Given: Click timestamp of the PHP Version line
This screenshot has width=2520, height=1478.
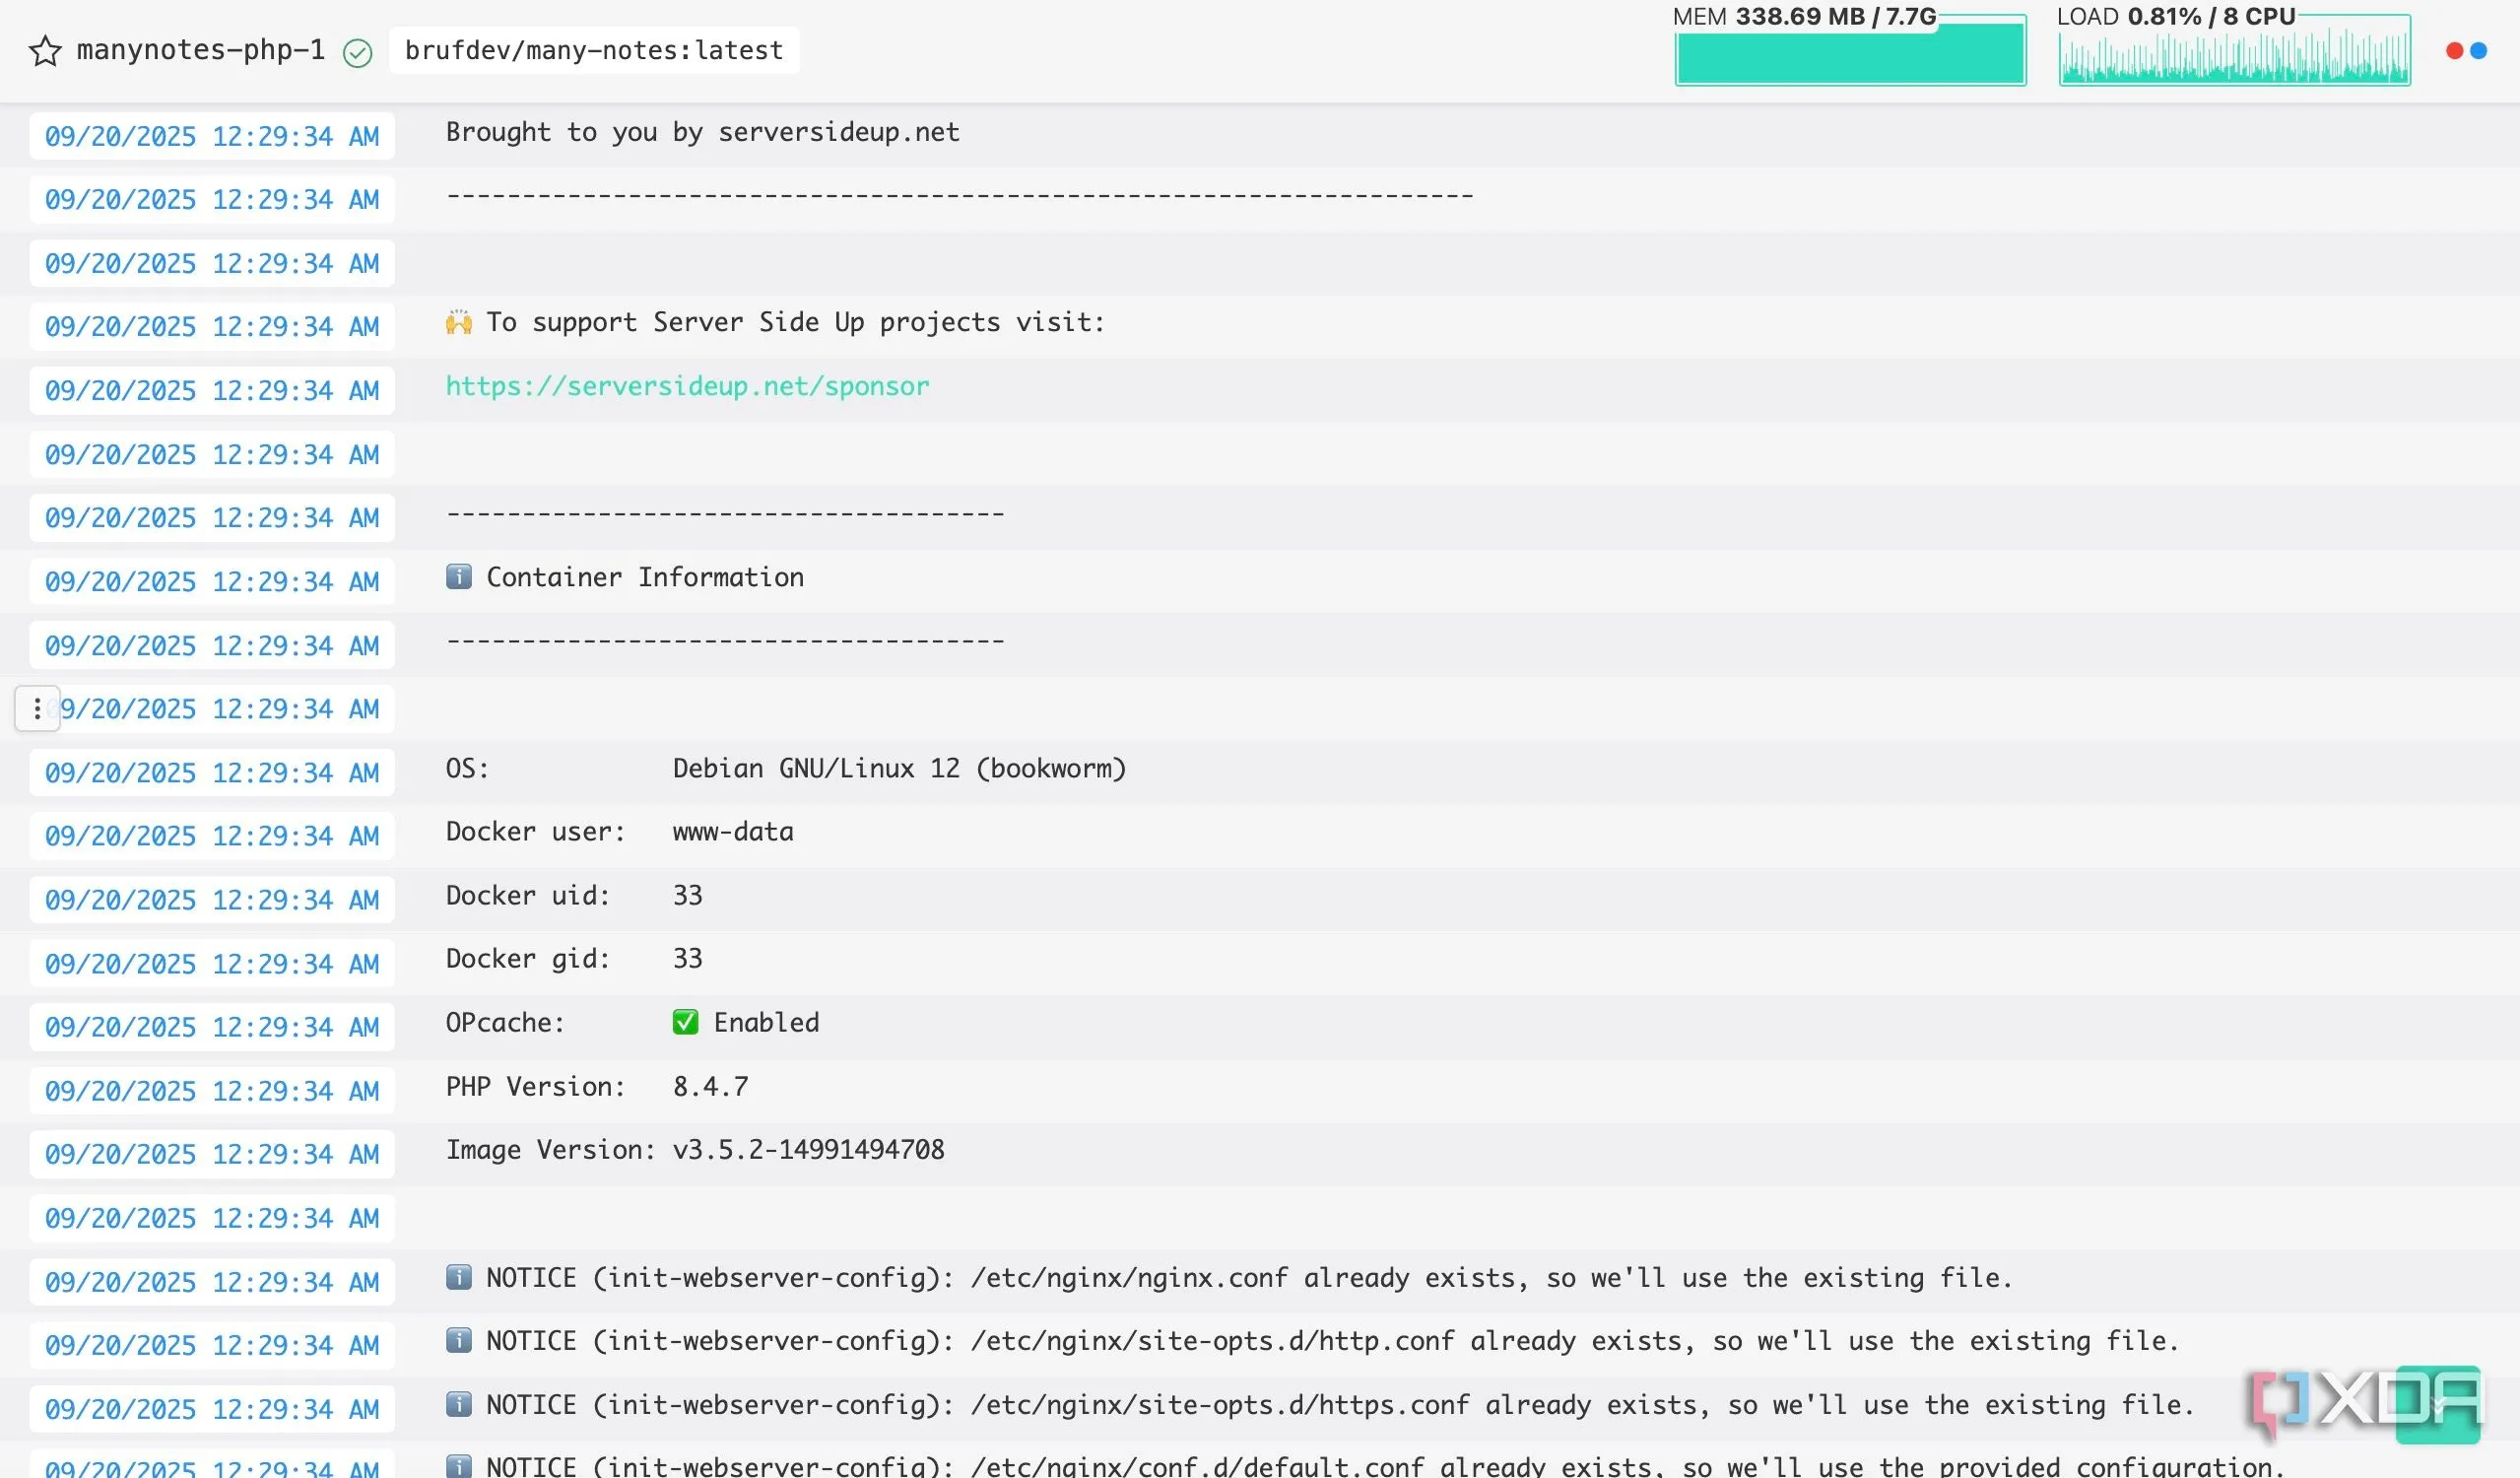Looking at the screenshot, I should point(212,1090).
